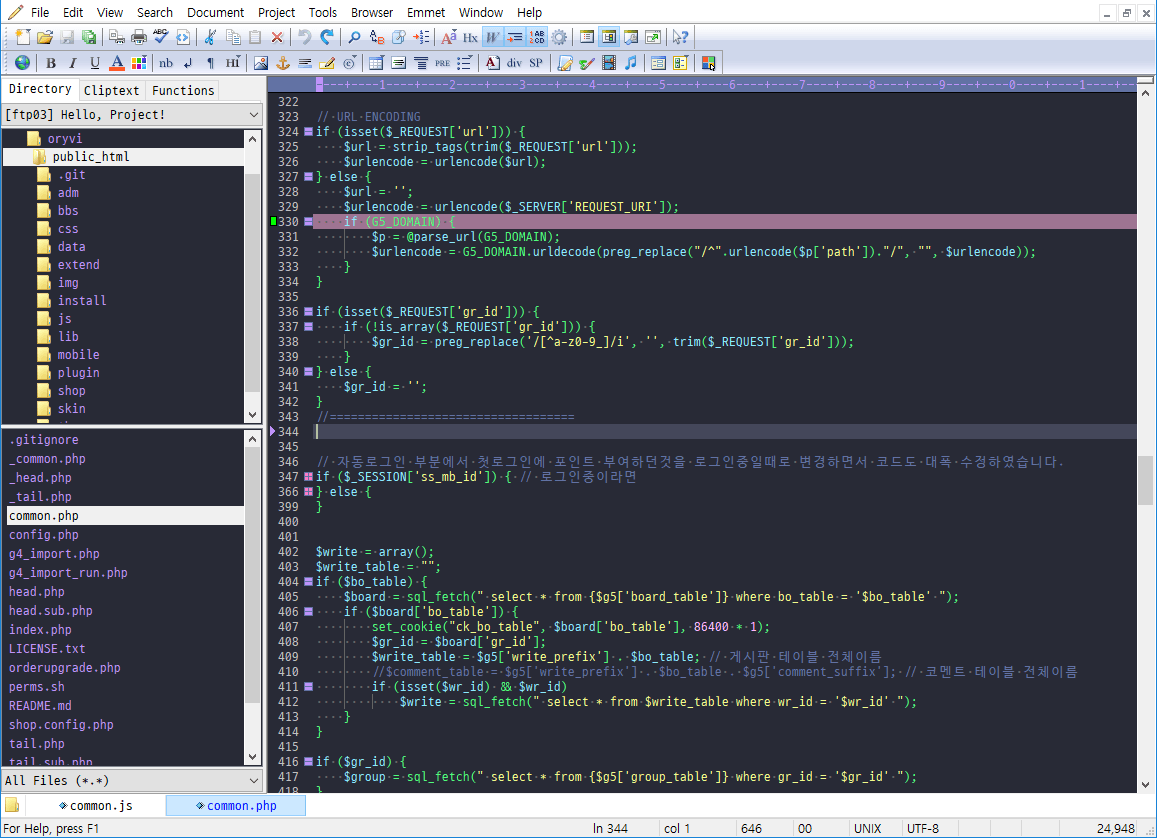Open the color palette swatch icon
This screenshot has height=838, width=1157.
pyautogui.click(x=137, y=62)
